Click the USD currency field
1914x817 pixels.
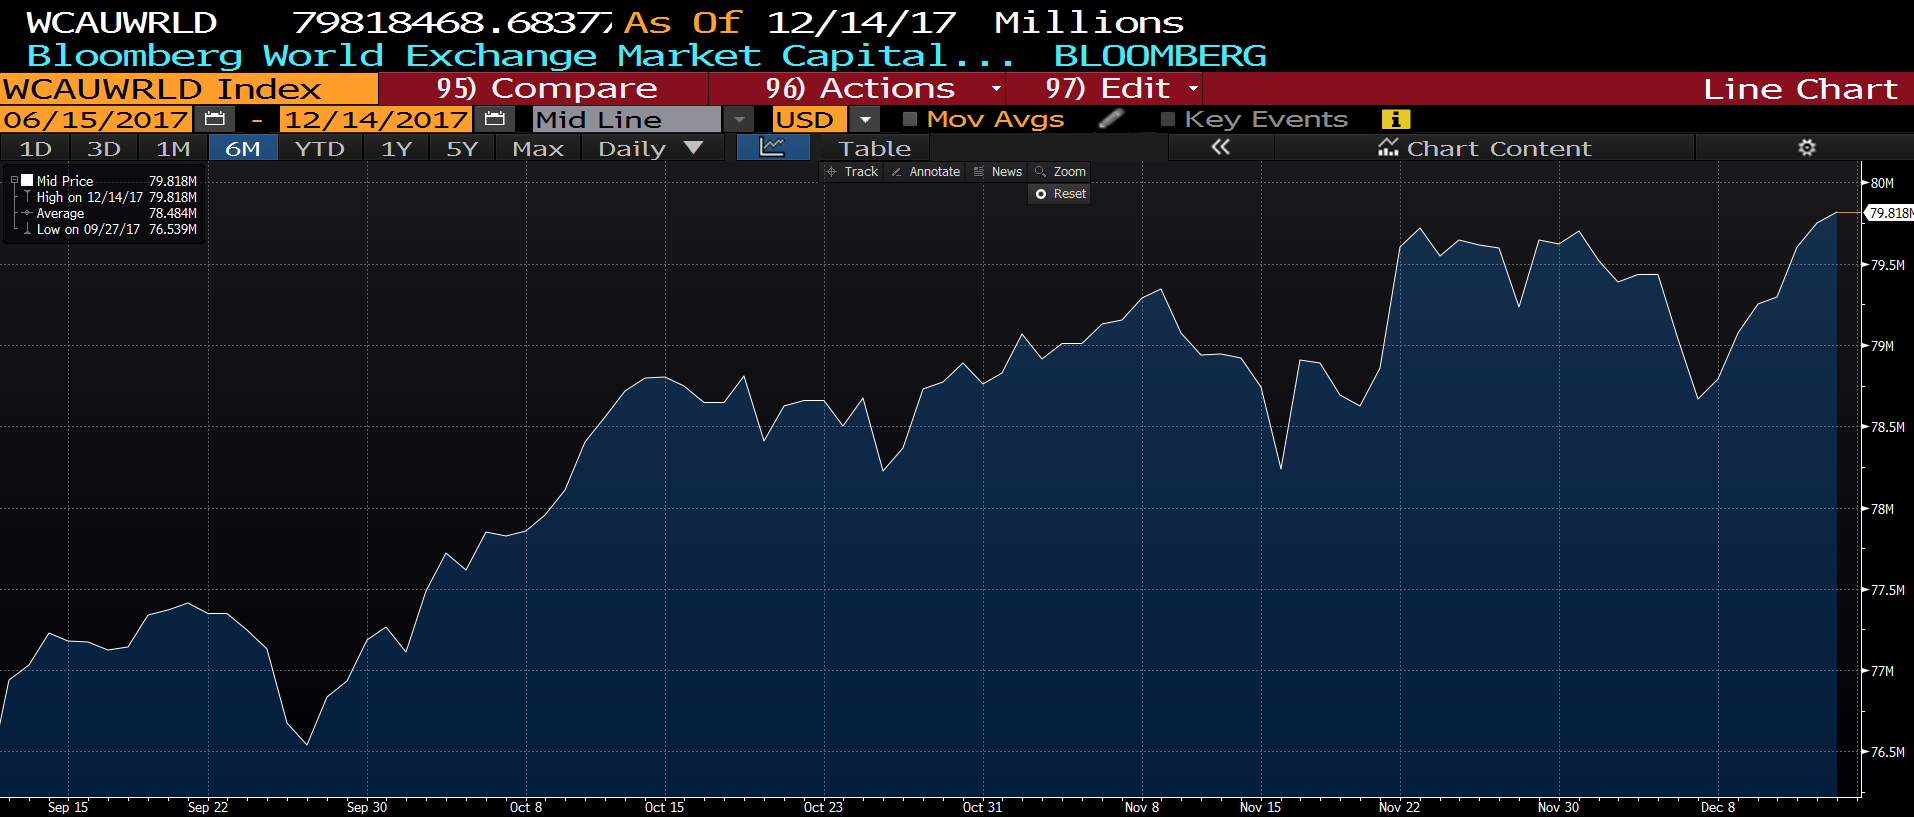tap(811, 119)
